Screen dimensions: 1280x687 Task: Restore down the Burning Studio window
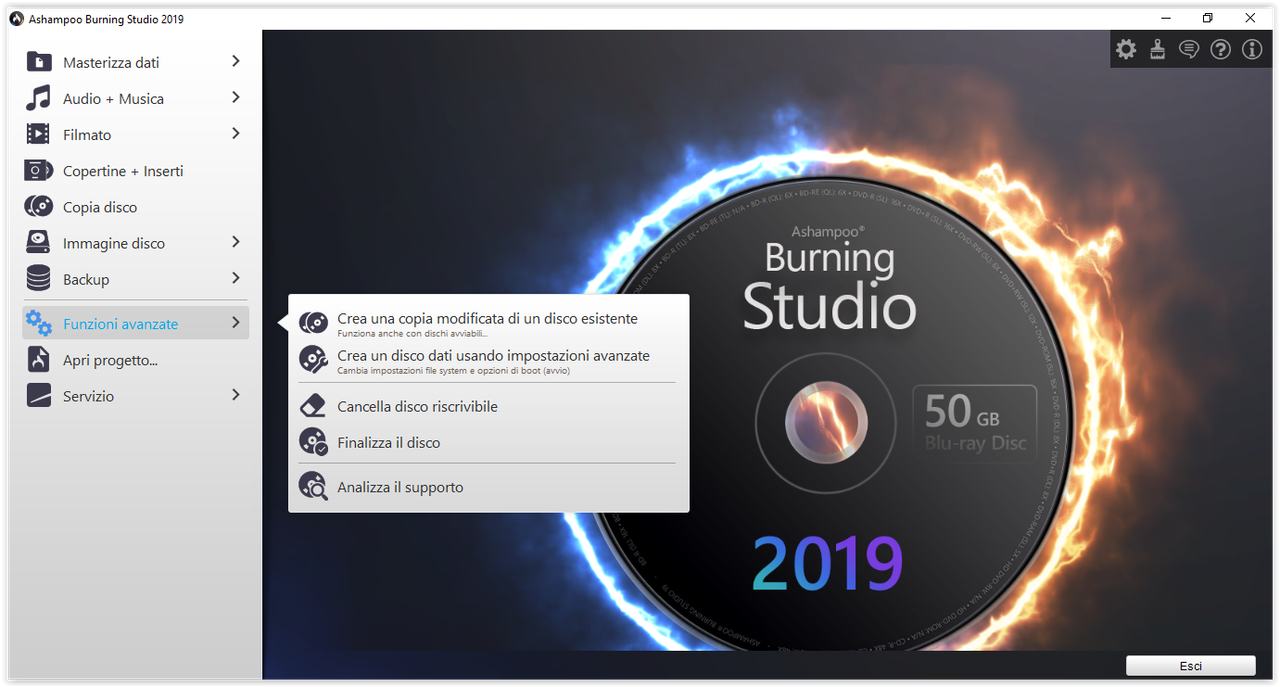point(1208,18)
